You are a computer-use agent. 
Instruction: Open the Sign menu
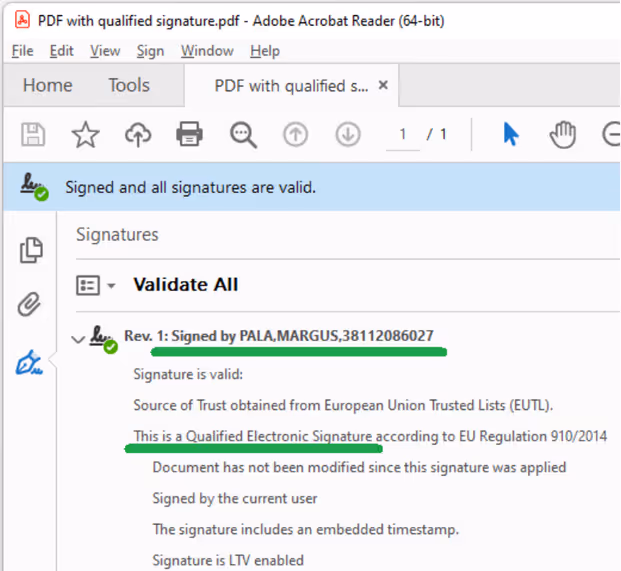150,51
